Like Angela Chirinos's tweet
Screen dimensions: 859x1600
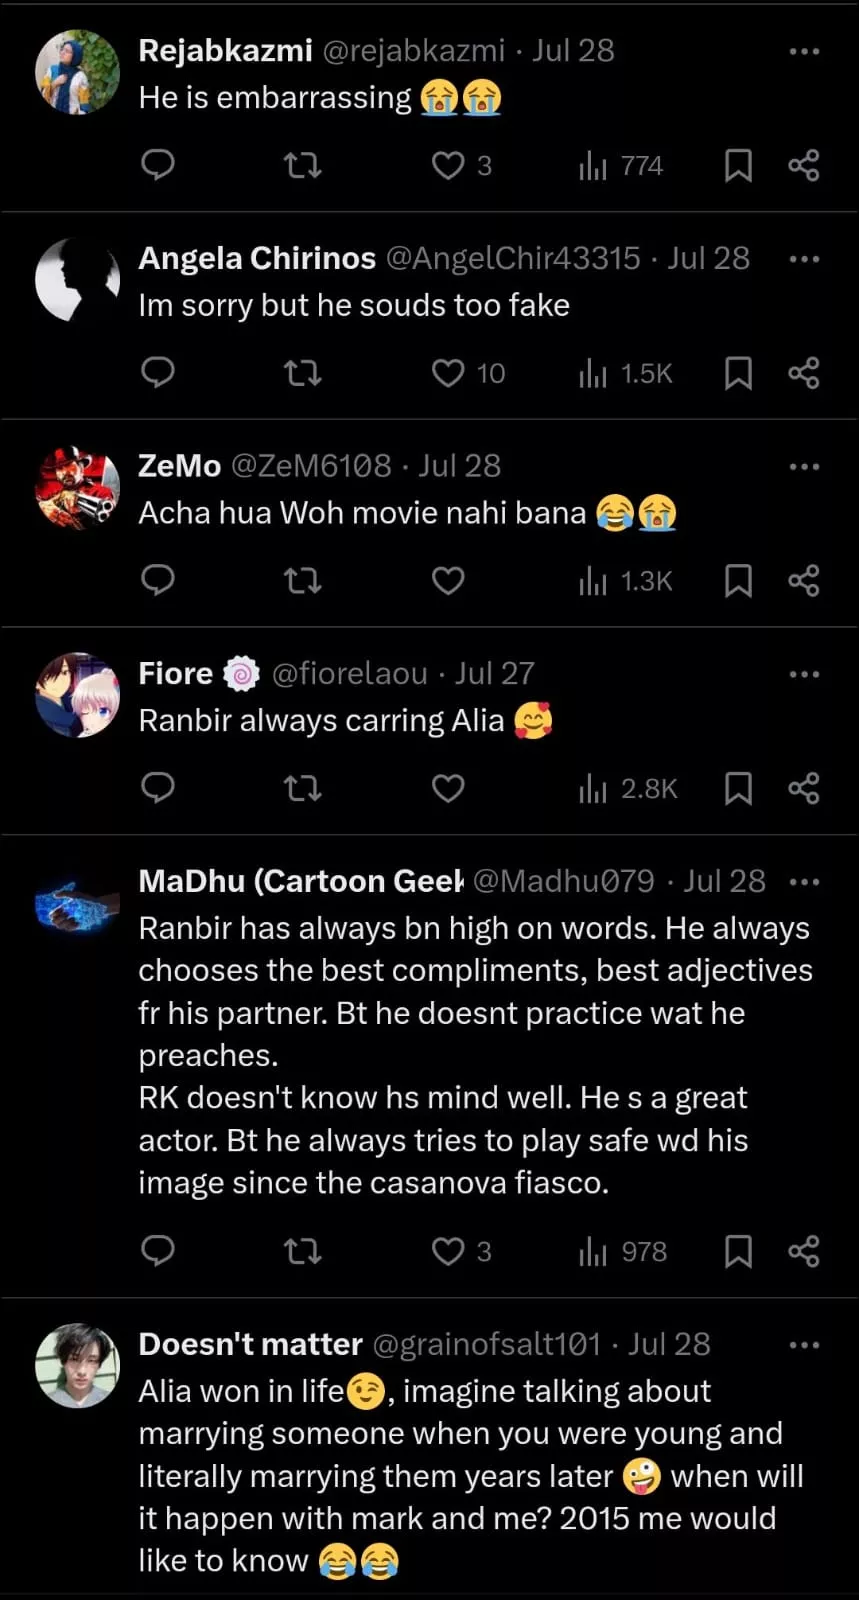click(448, 373)
